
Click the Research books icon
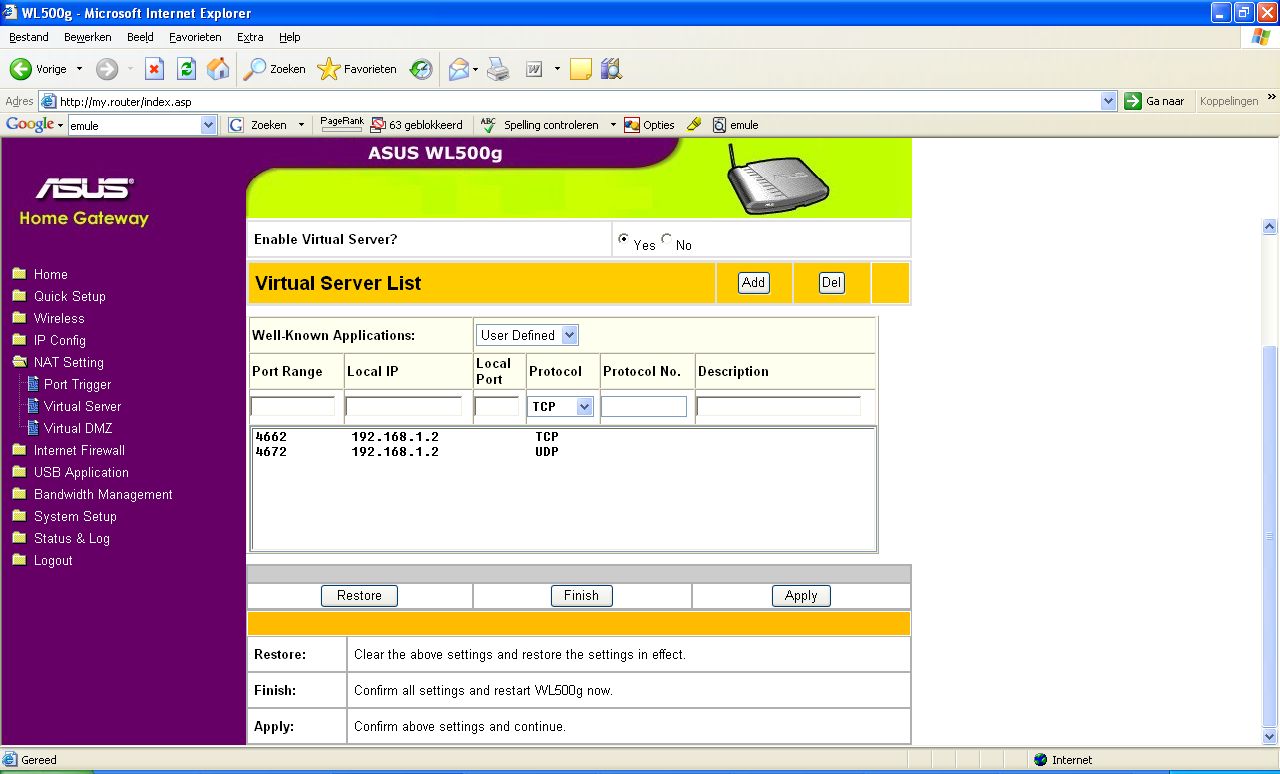pyautogui.click(x=611, y=69)
